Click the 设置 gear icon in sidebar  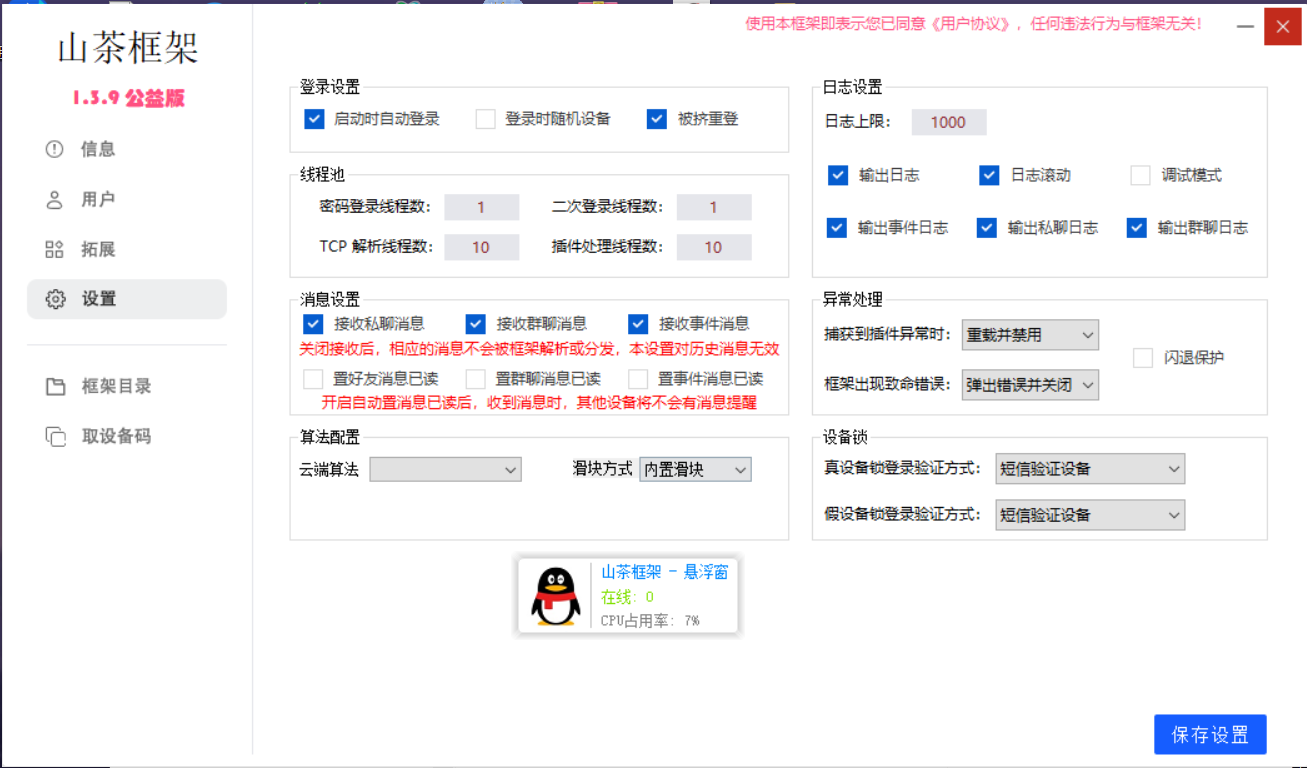[55, 299]
